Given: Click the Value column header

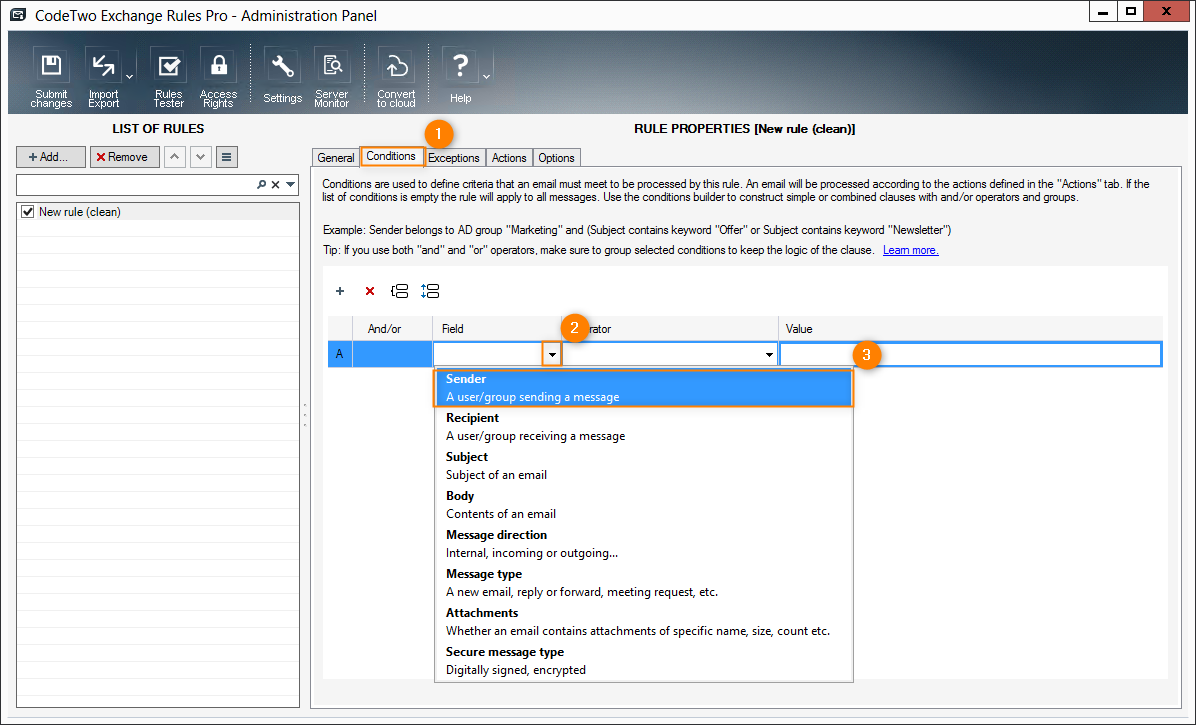Looking at the screenshot, I should (970, 329).
